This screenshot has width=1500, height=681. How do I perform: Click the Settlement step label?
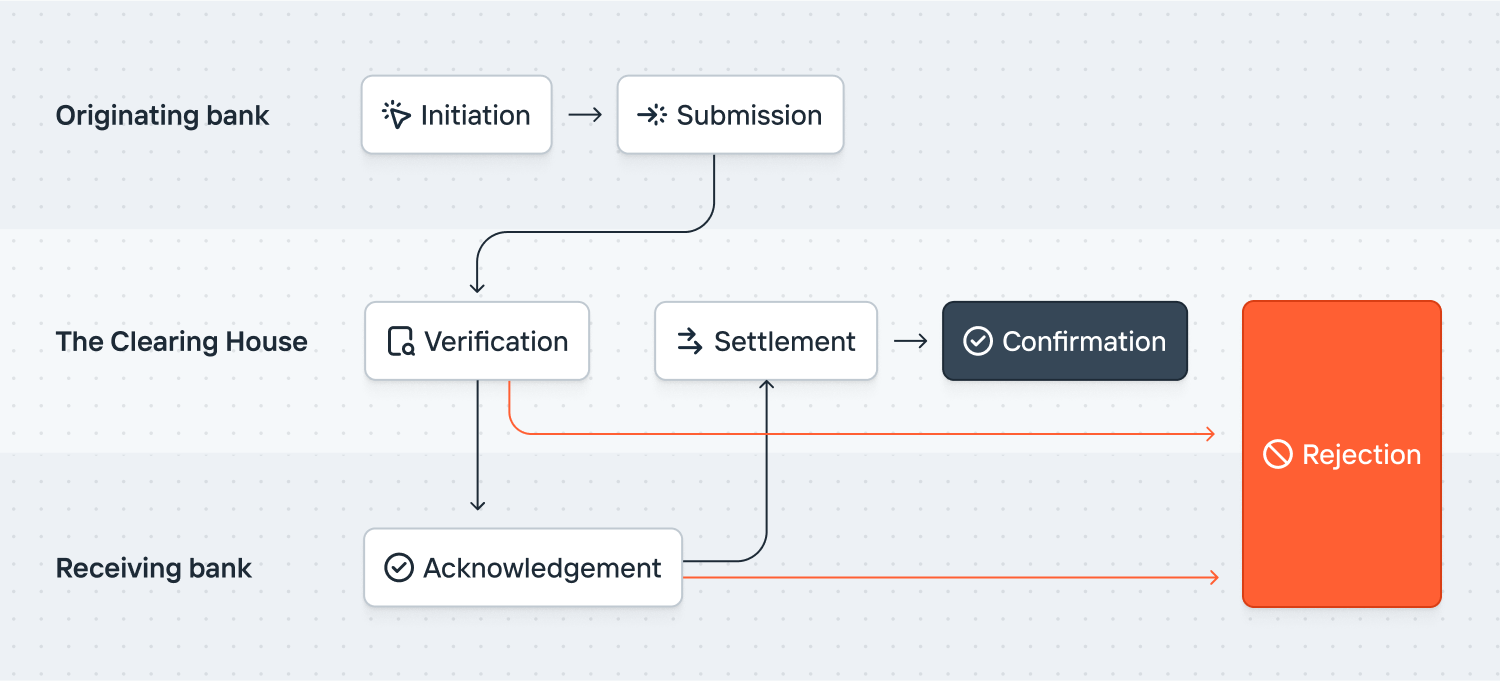(785, 342)
